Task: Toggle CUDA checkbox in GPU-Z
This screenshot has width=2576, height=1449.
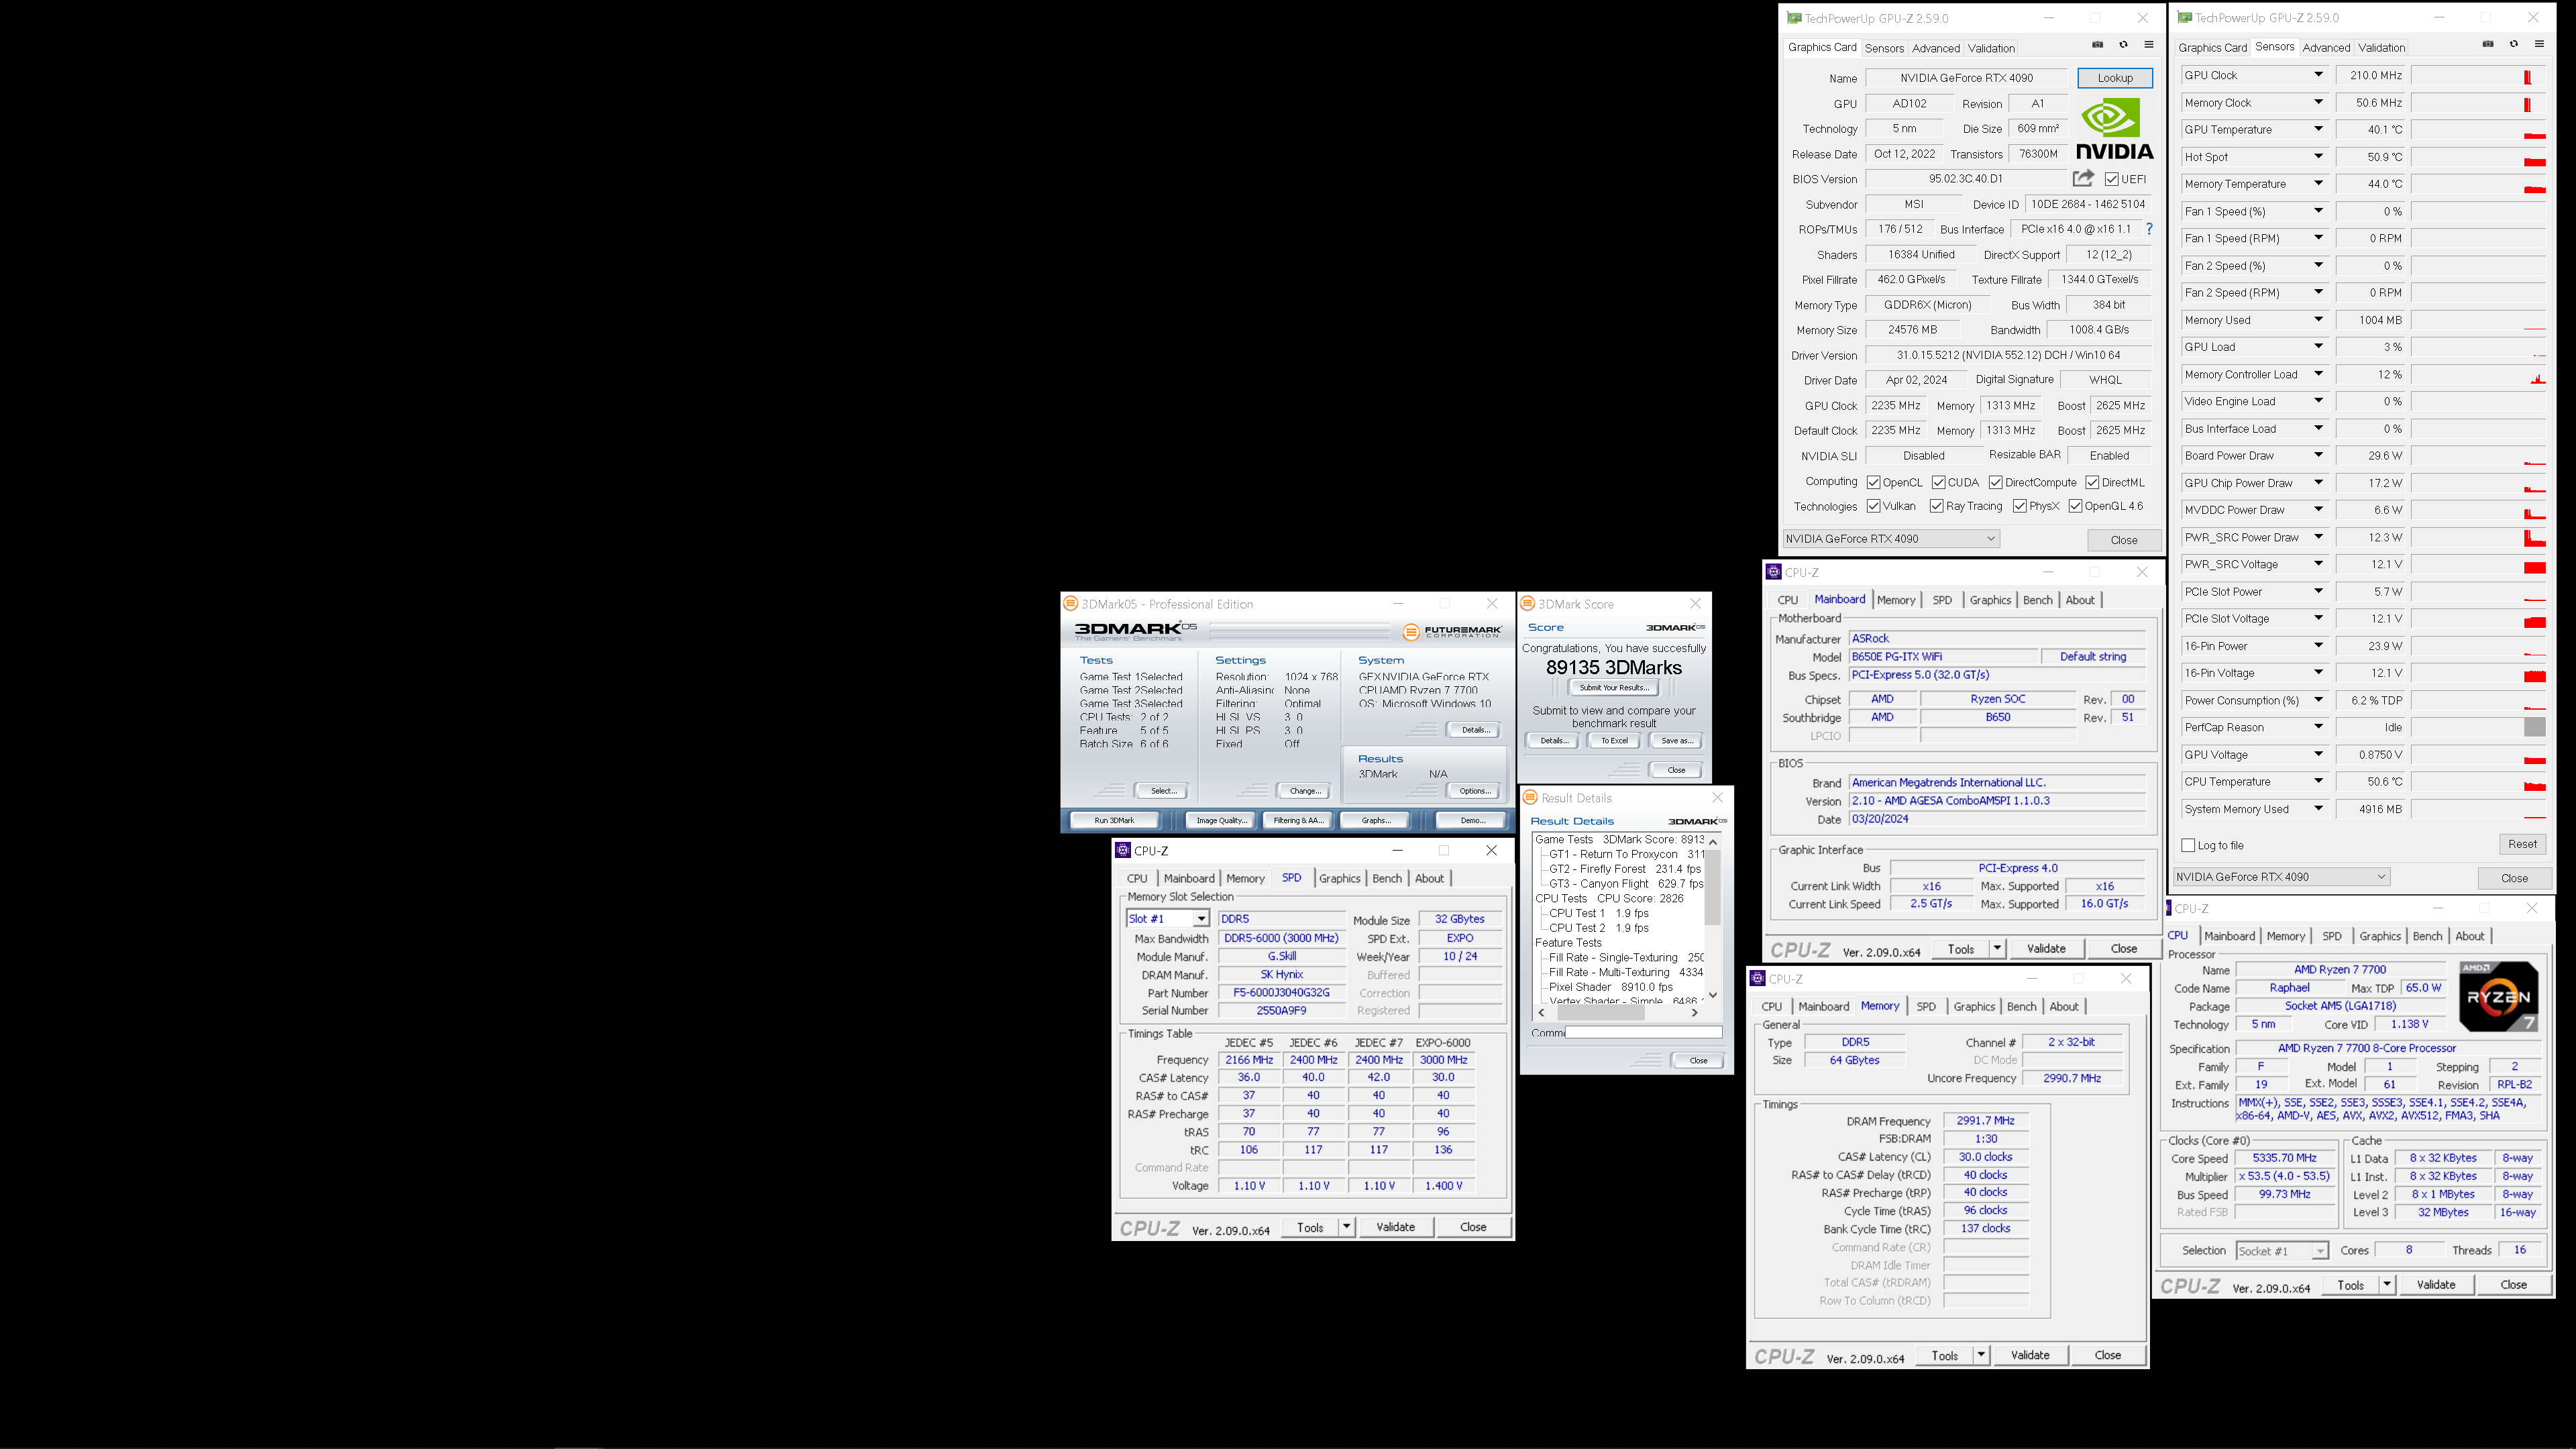Action: (x=1938, y=482)
